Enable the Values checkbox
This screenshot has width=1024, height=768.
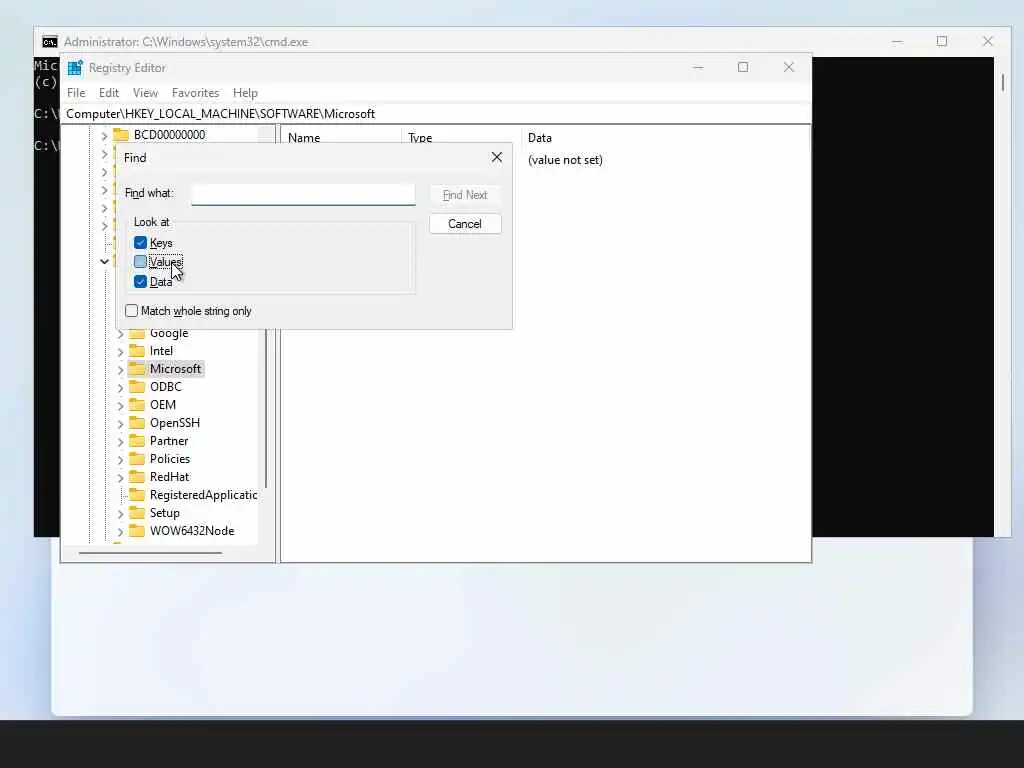[x=140, y=262]
